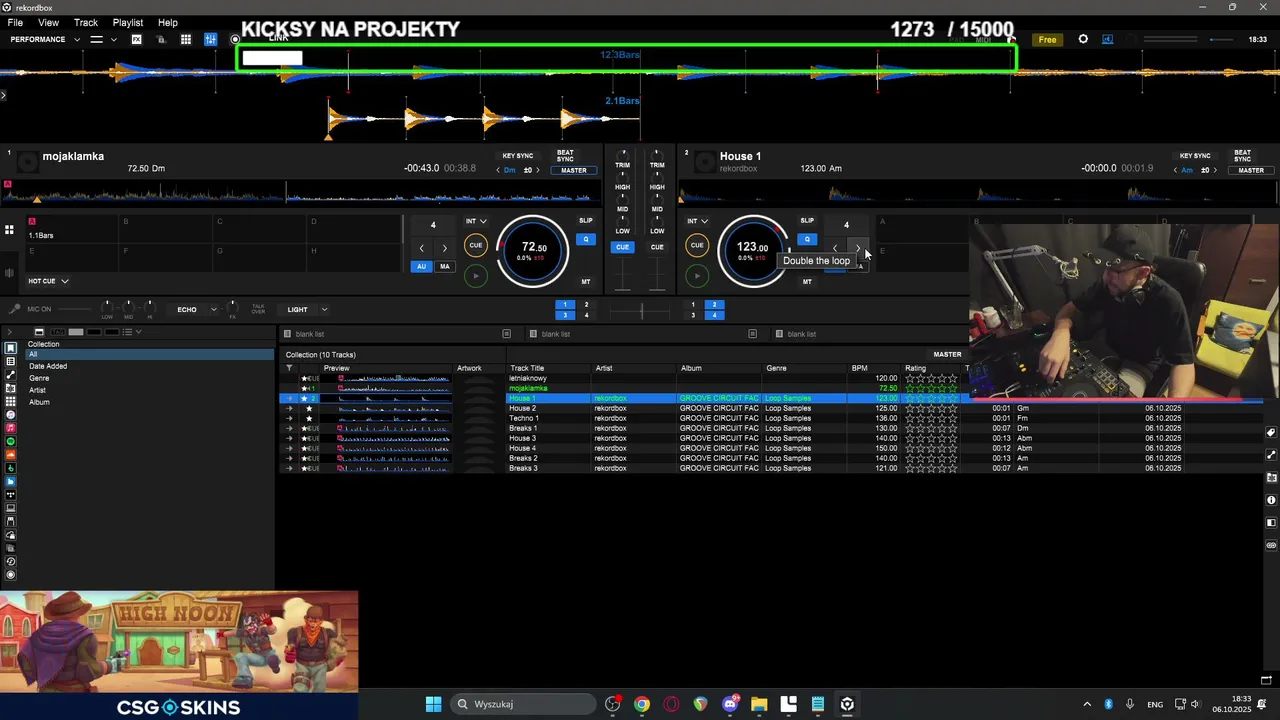Open the mixer/grid icon in top toolbar
The height and width of the screenshot is (720, 1280).
(x=186, y=39)
